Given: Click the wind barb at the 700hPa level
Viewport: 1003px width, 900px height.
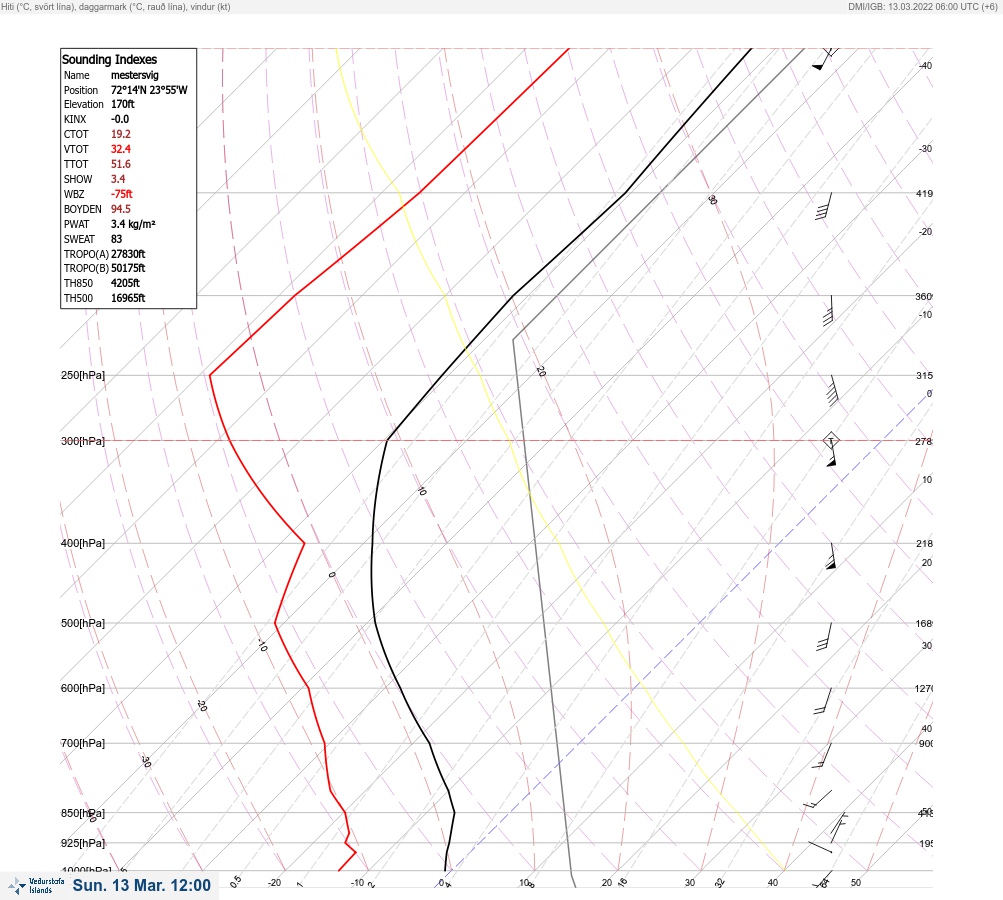Looking at the screenshot, I should point(821,755).
